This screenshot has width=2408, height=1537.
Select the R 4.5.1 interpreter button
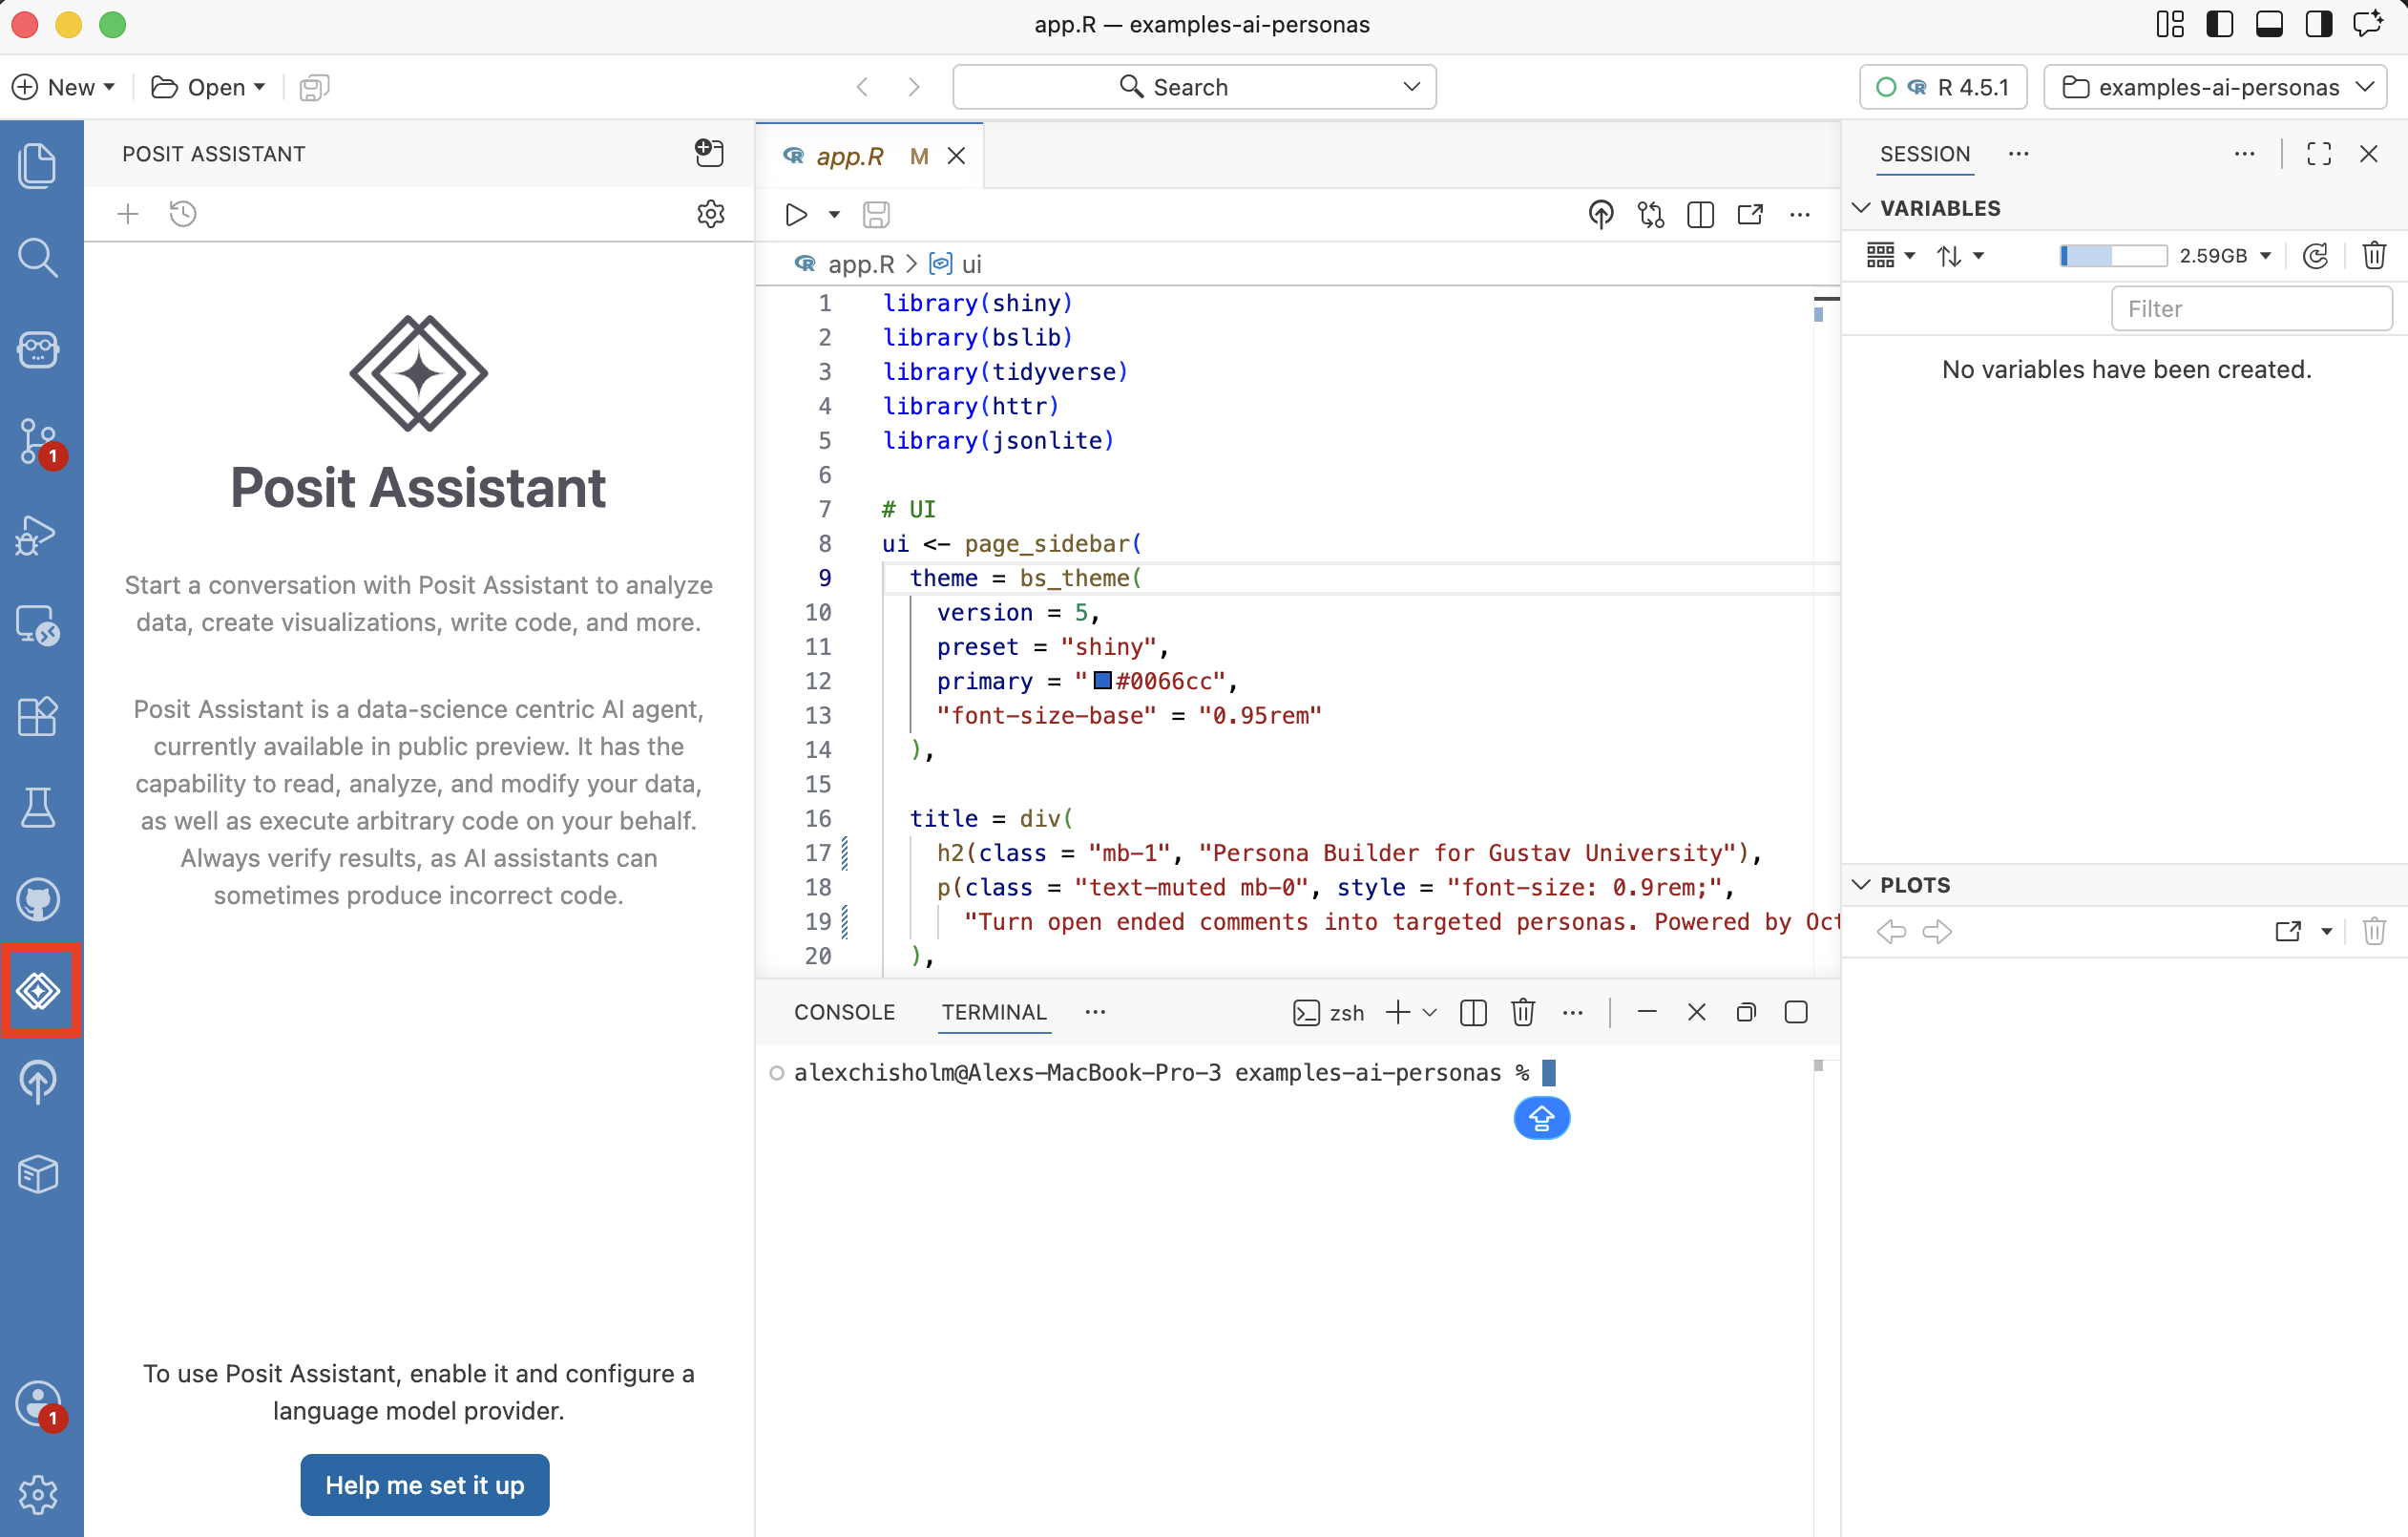(x=1943, y=87)
